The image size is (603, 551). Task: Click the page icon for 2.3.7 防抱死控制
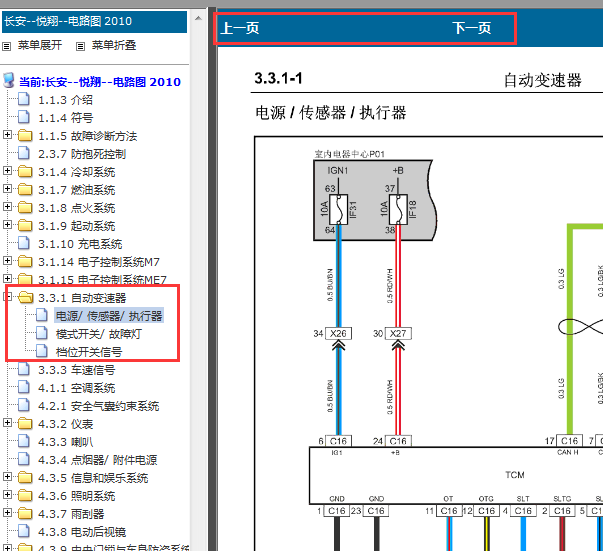pyautogui.click(x=24, y=153)
